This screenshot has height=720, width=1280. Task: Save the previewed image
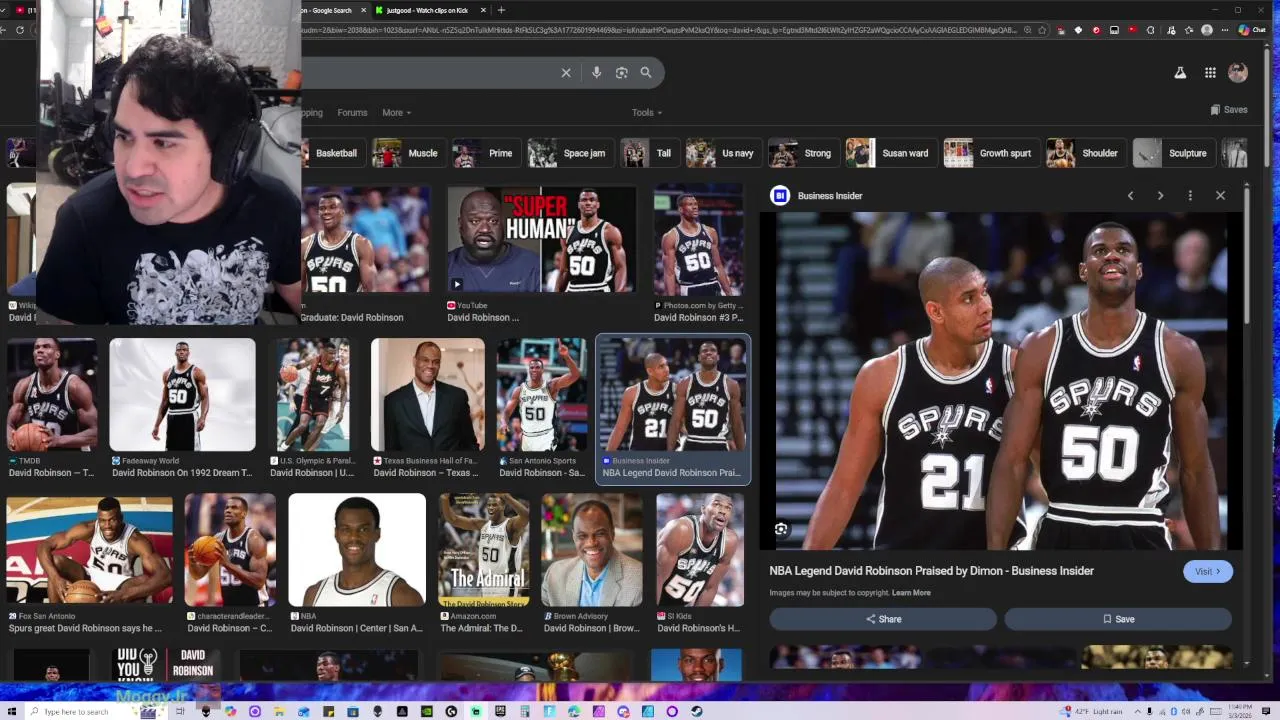coord(1118,619)
